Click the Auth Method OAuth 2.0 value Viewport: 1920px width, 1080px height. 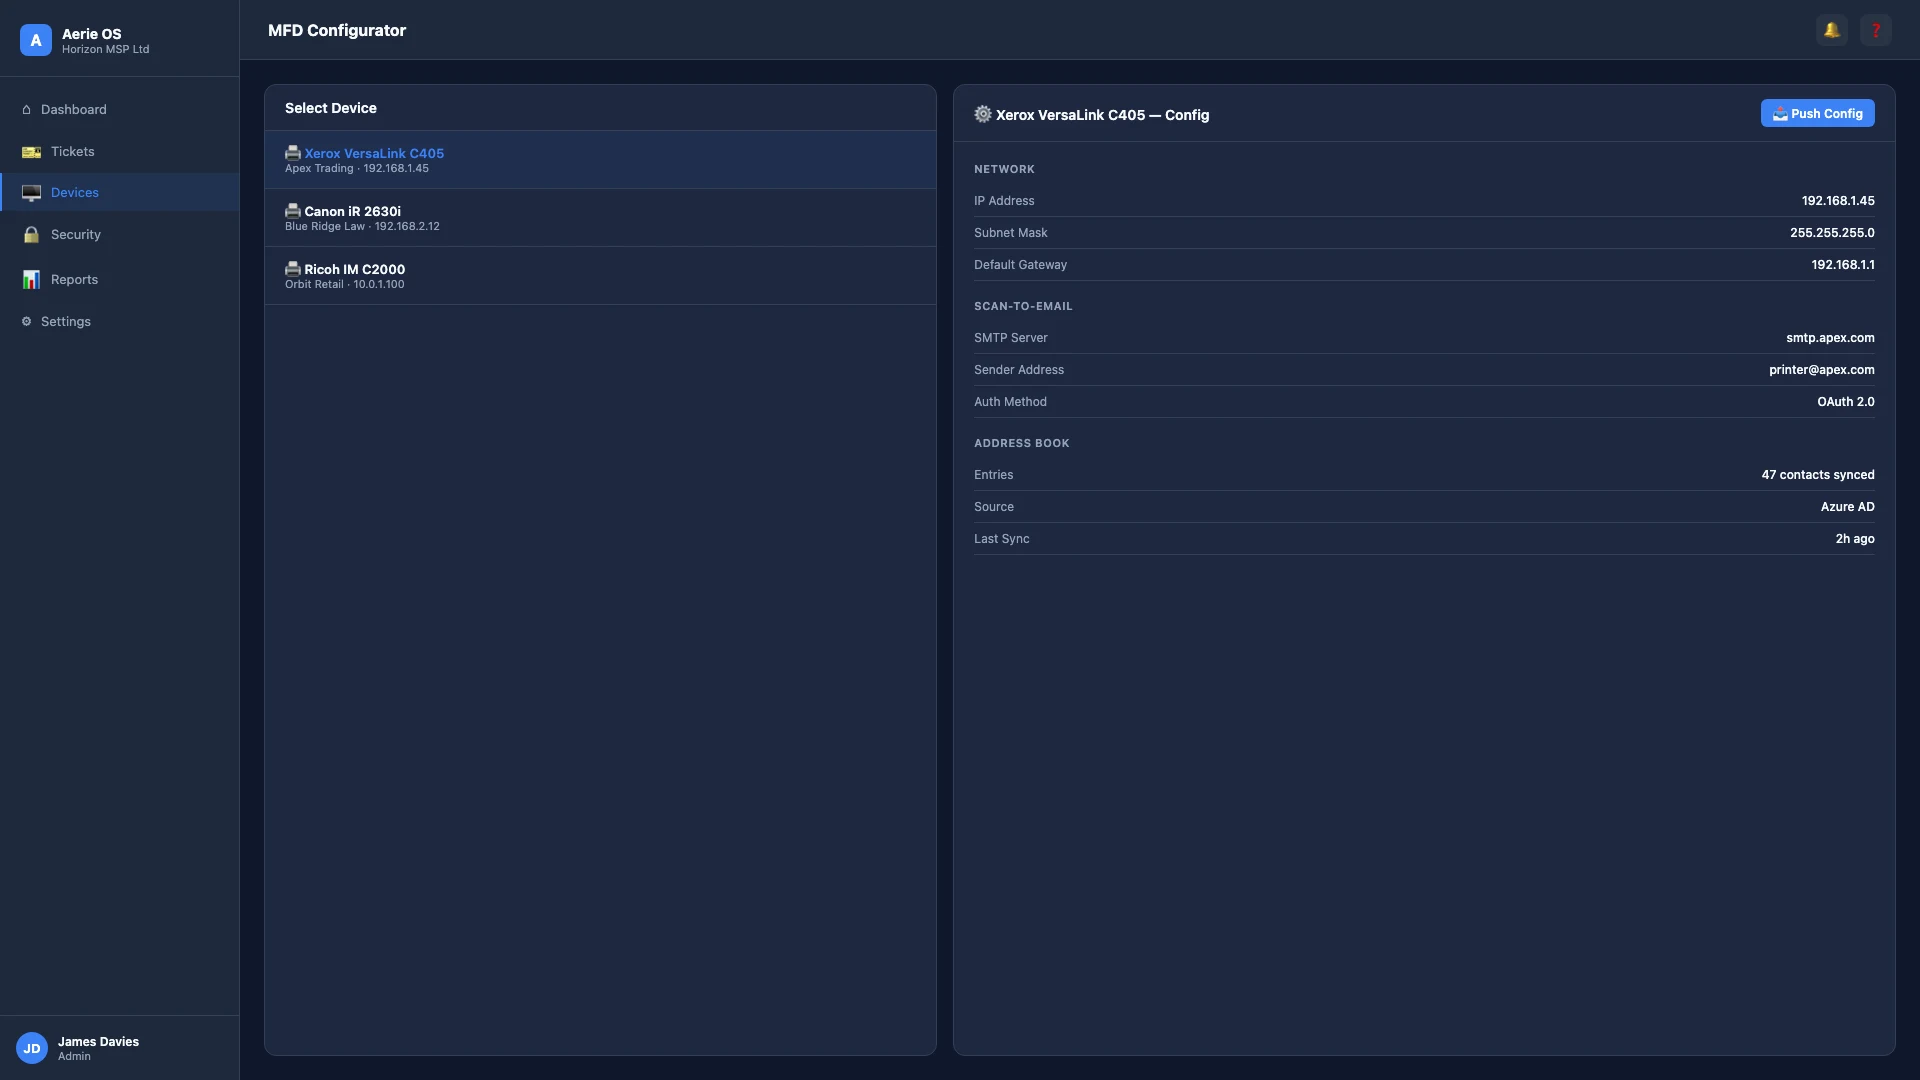tap(1846, 402)
